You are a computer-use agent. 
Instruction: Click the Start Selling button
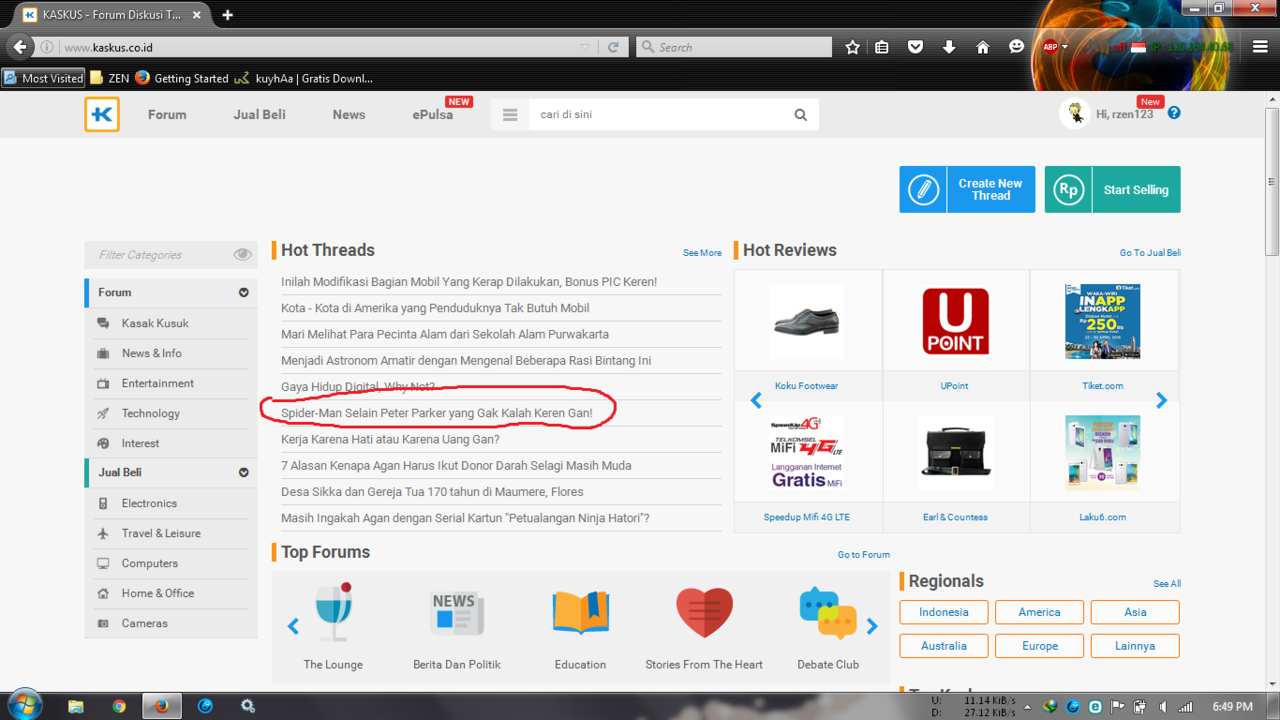point(1112,189)
